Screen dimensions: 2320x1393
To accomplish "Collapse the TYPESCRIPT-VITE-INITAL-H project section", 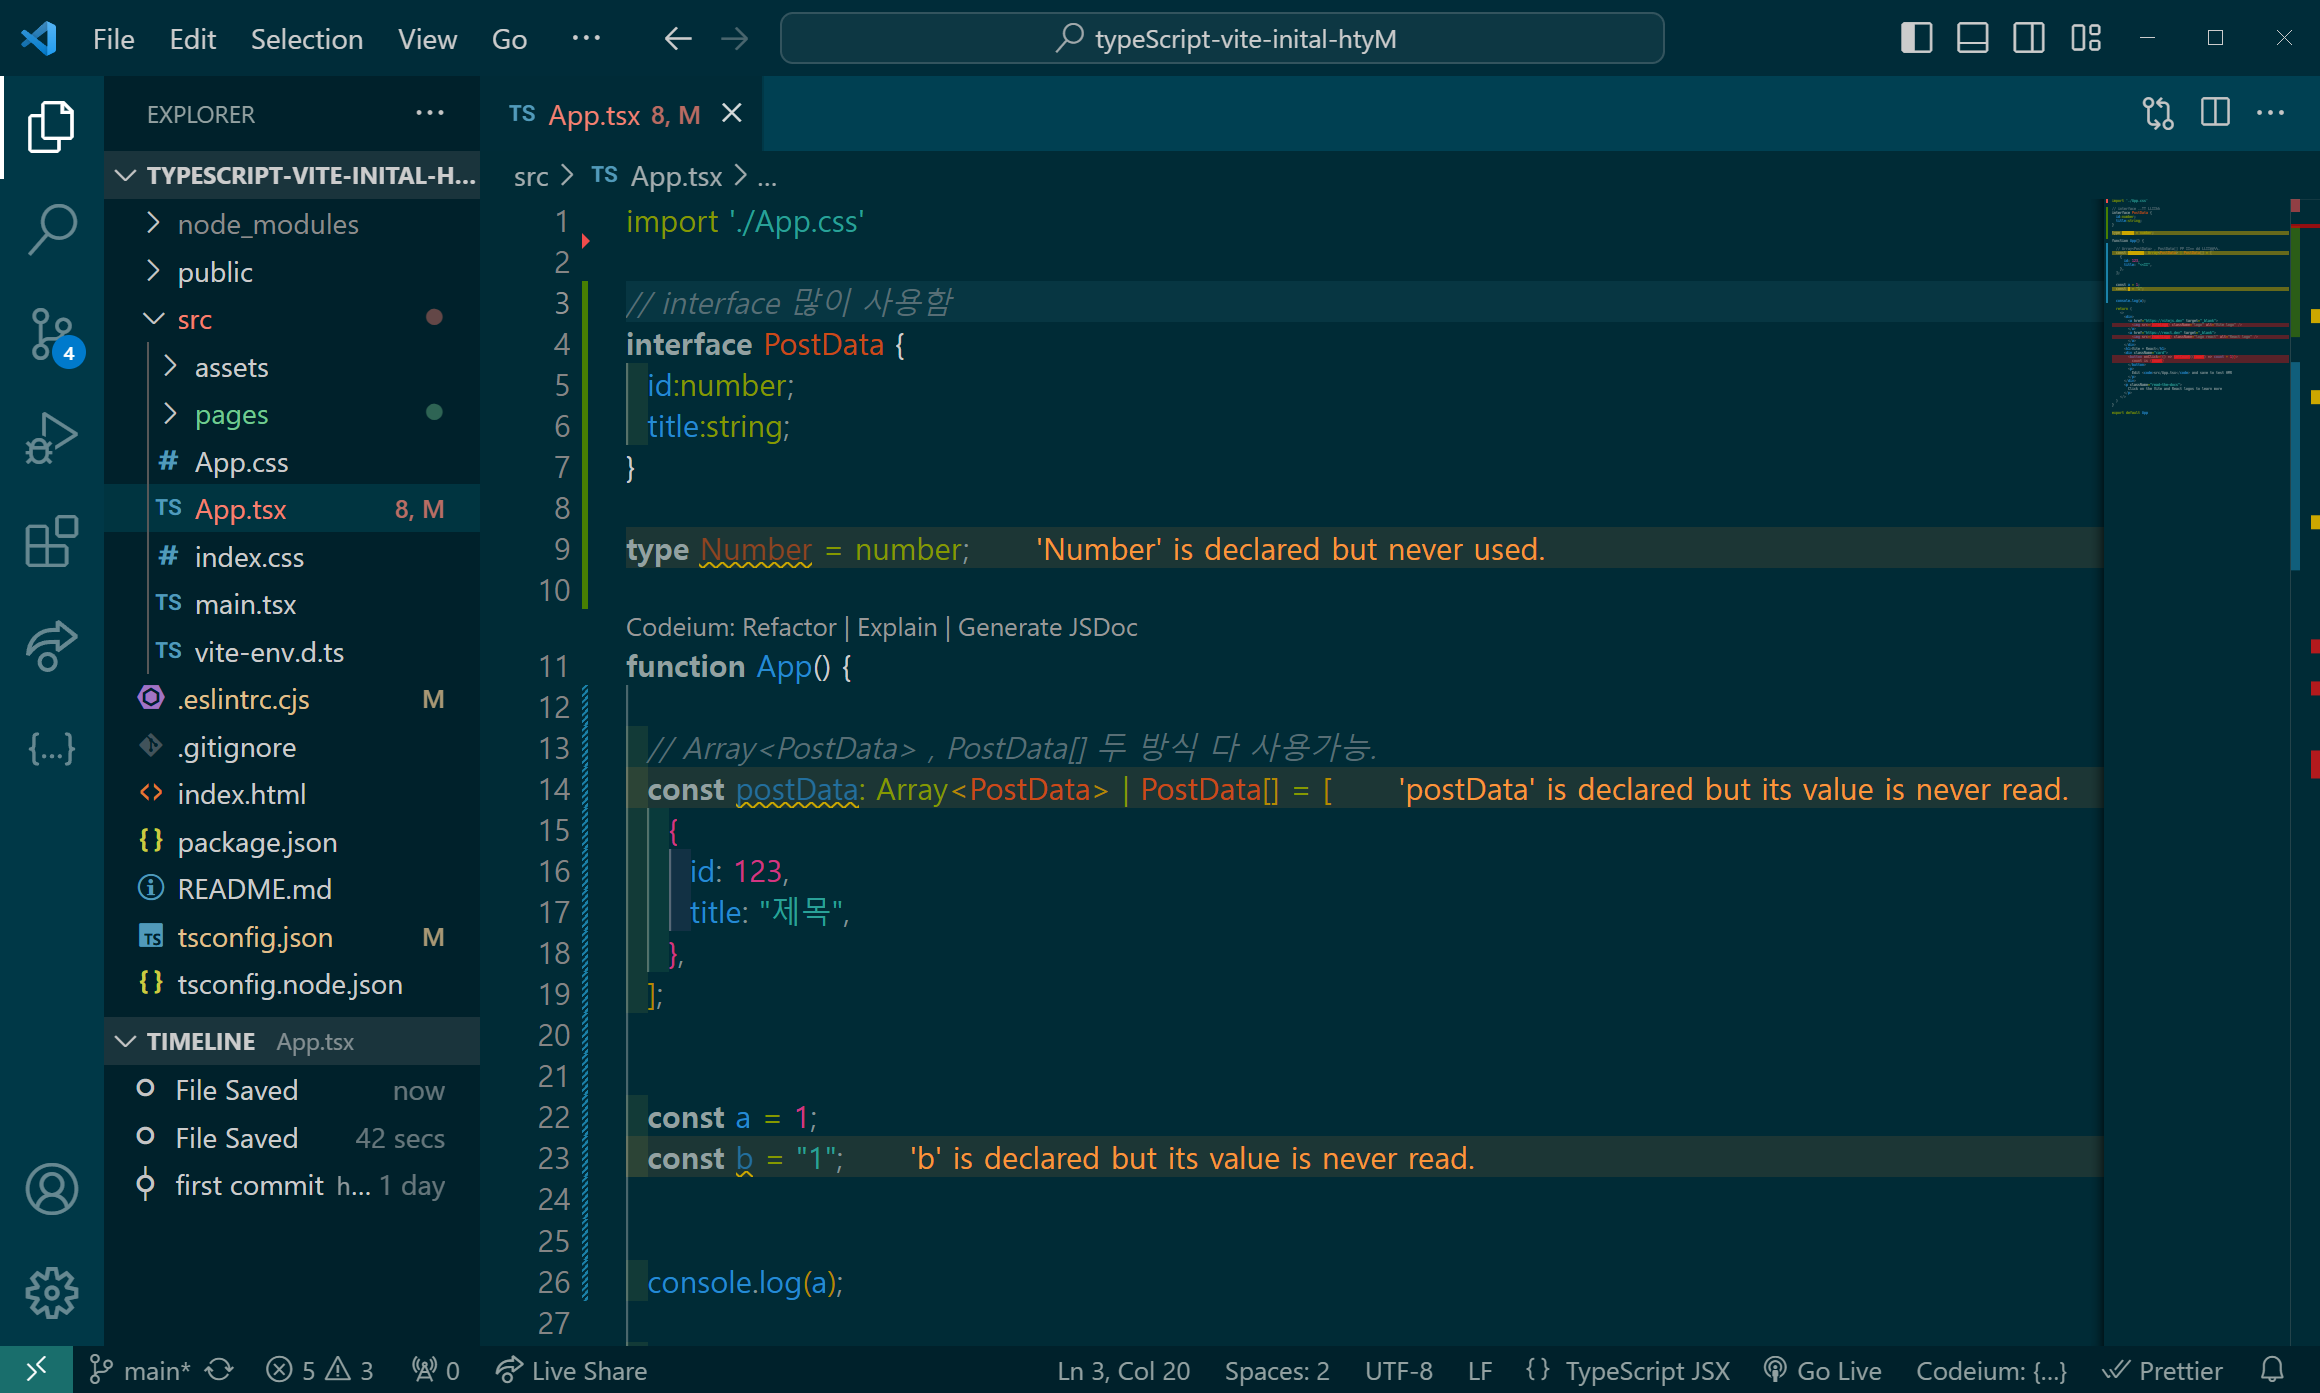I will coord(292,175).
